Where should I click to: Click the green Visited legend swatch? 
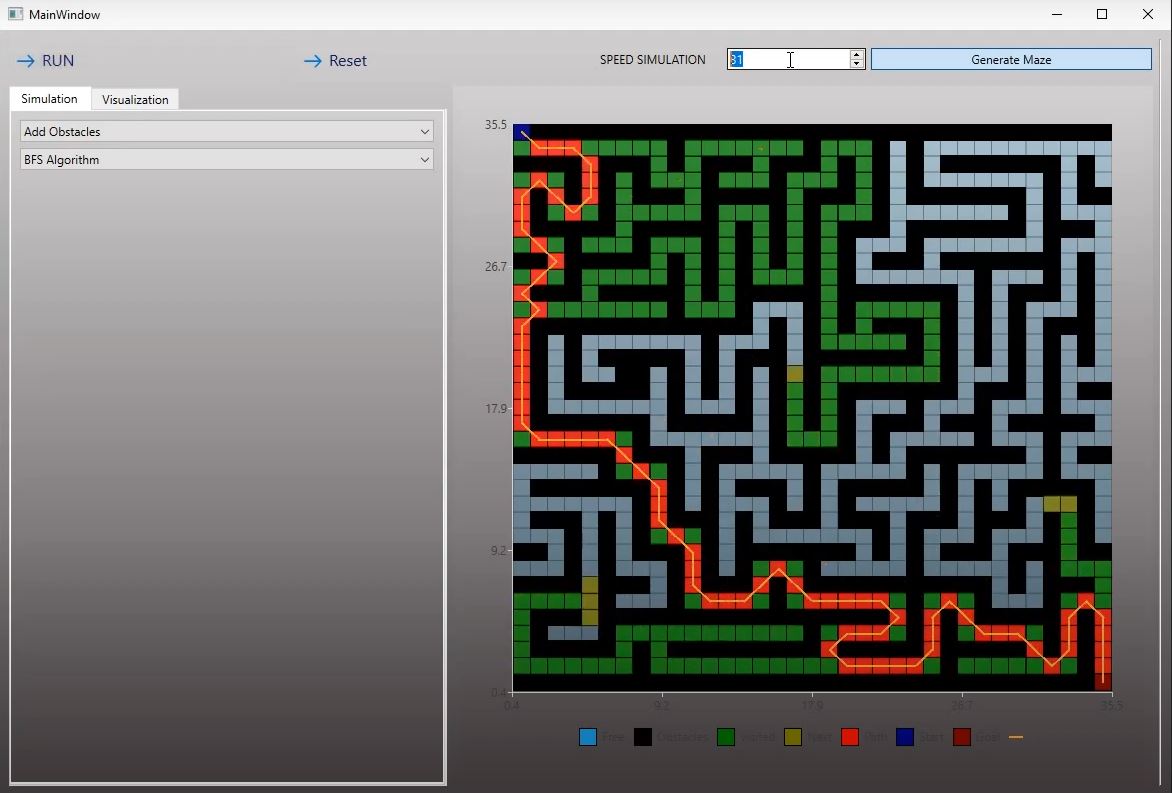pos(726,737)
